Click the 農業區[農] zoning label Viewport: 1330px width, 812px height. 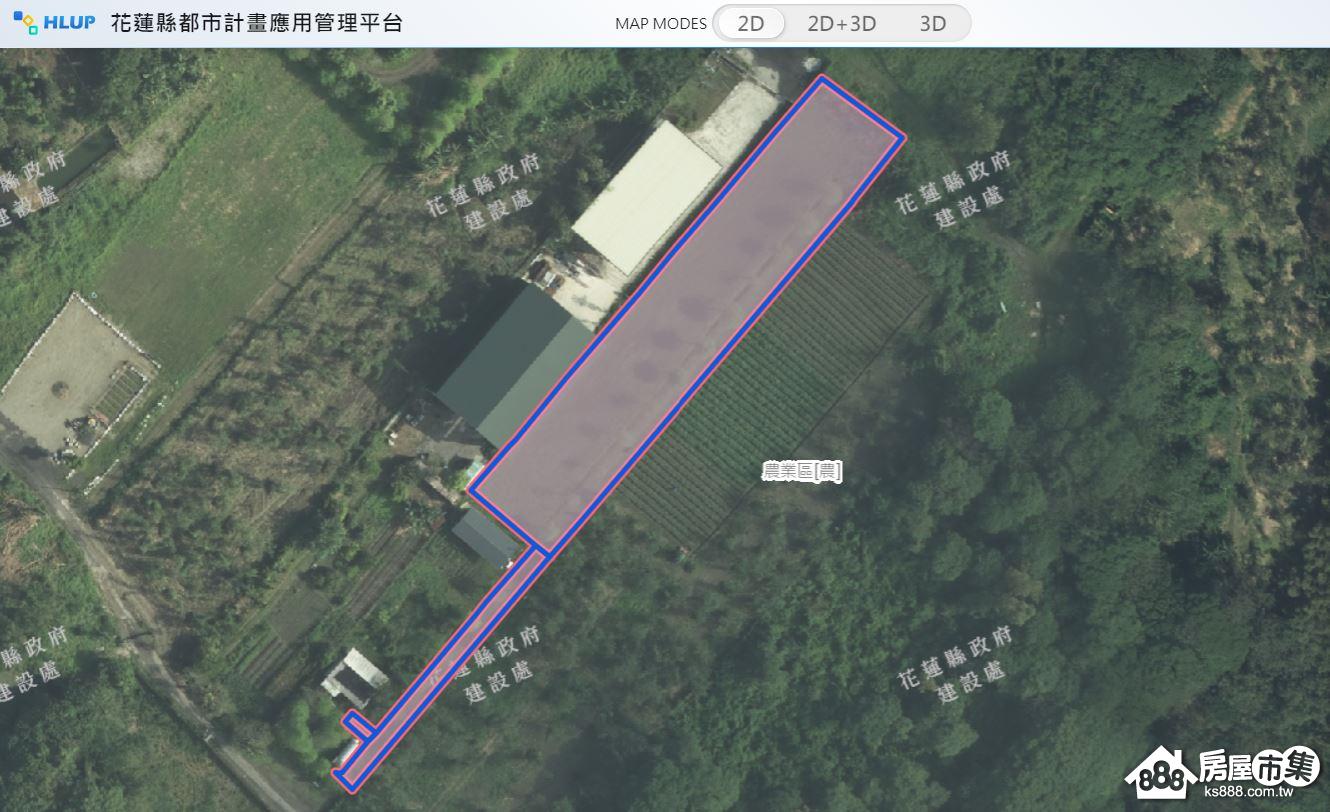(802, 471)
